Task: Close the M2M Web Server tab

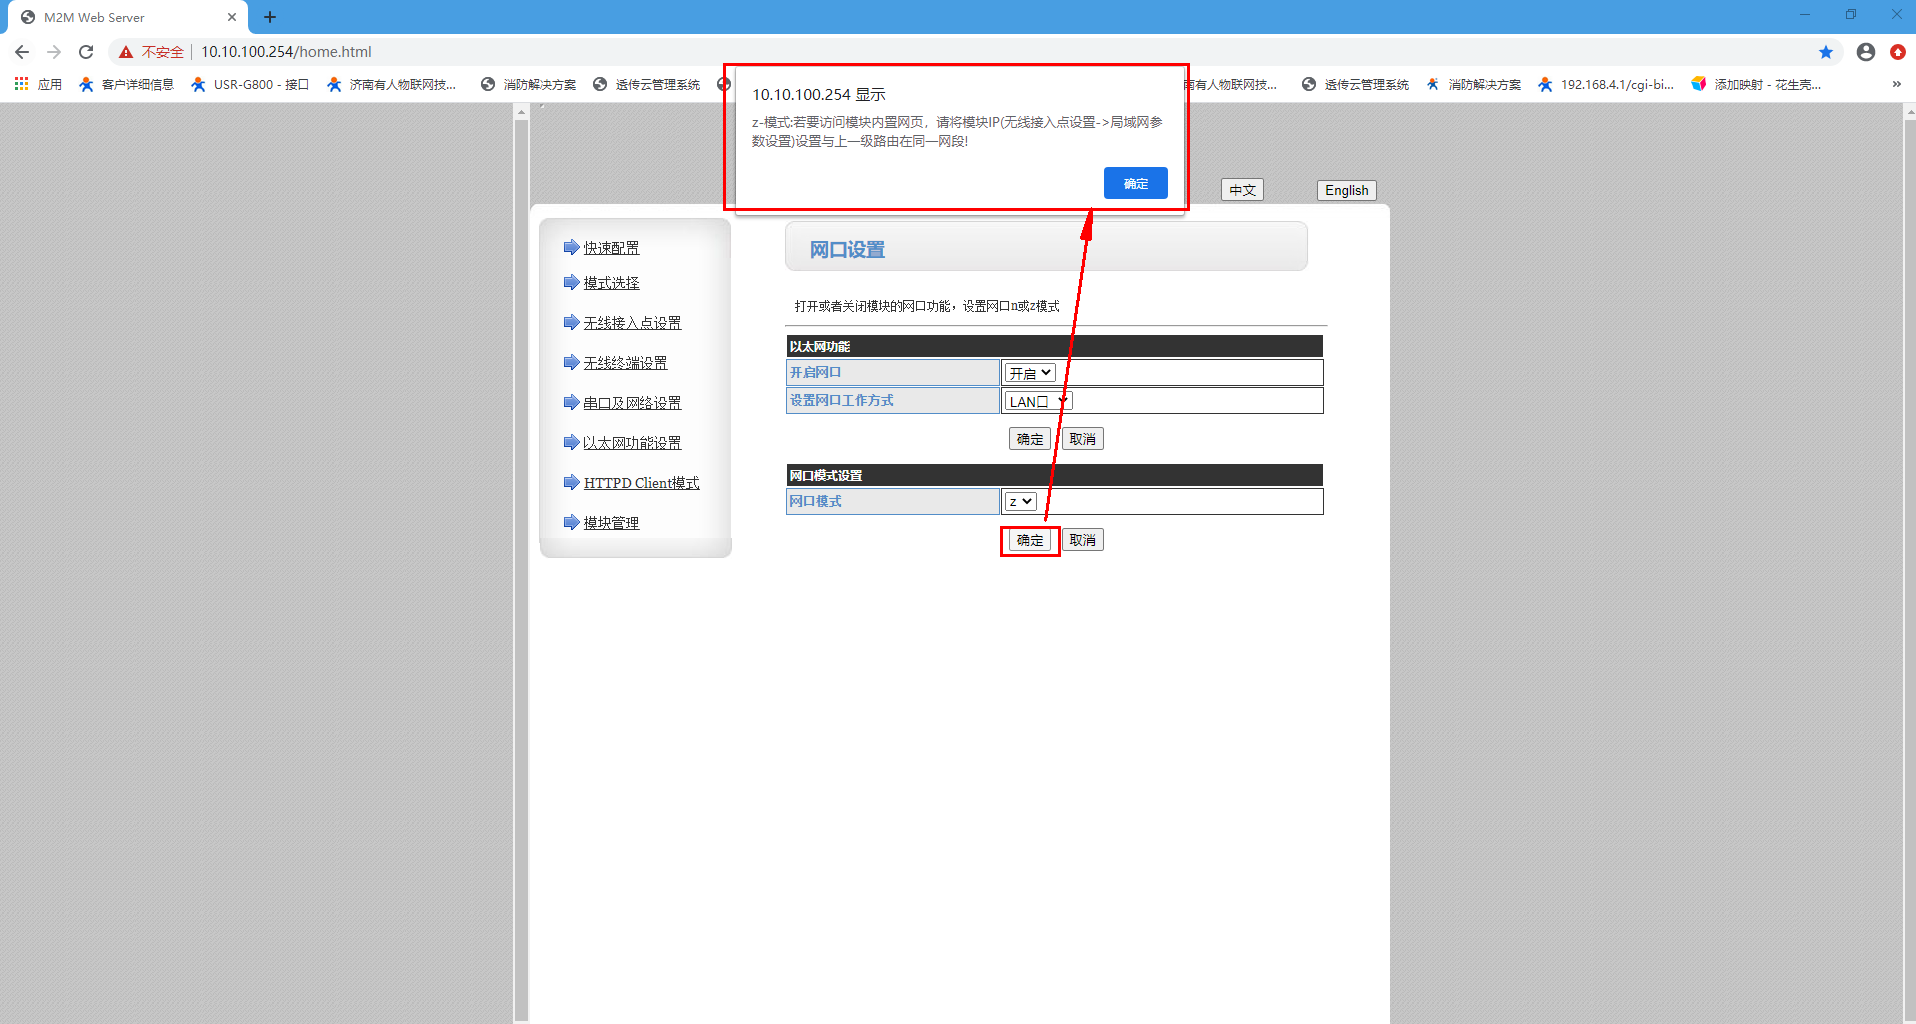Action: tap(232, 17)
